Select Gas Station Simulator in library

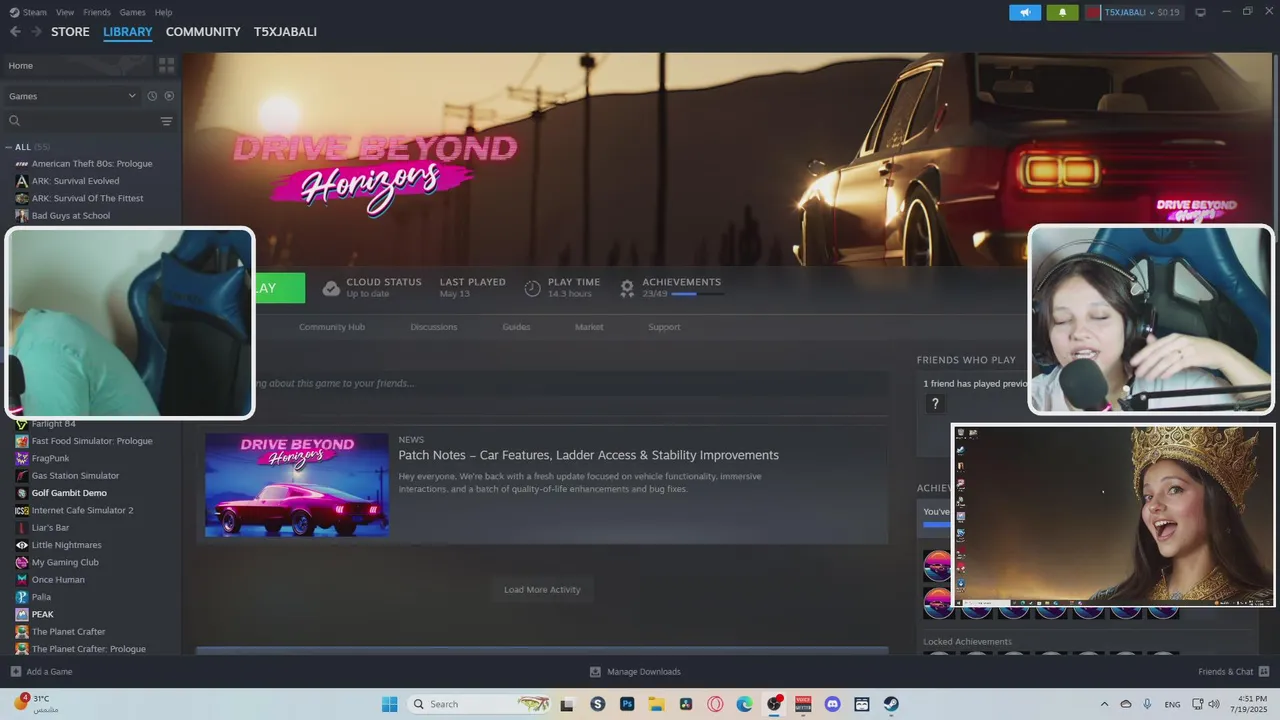[75, 476]
